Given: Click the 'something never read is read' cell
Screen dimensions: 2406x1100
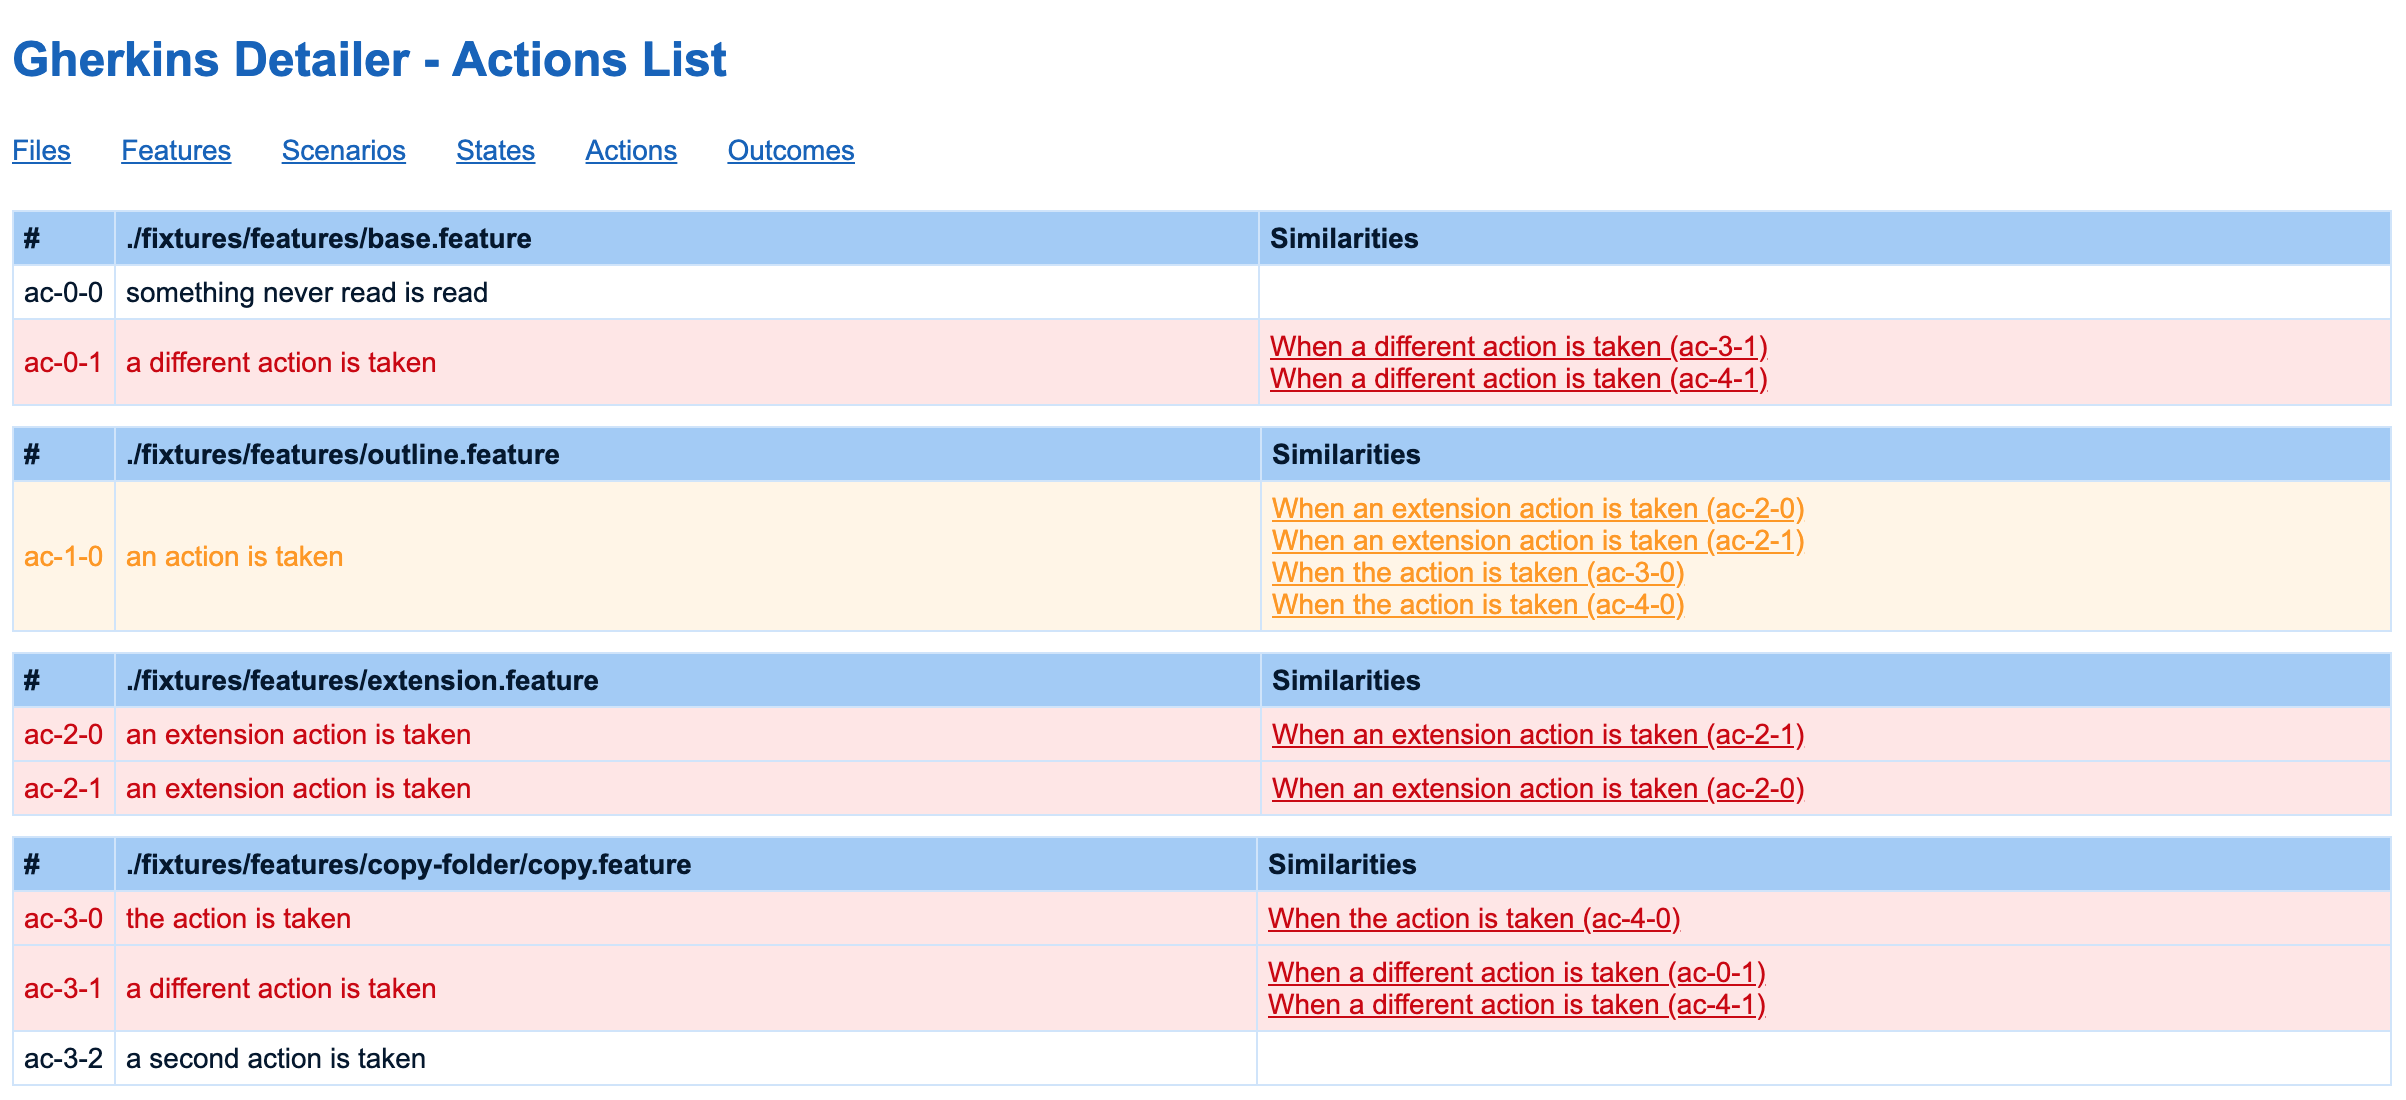Looking at the screenshot, I should coord(306,292).
